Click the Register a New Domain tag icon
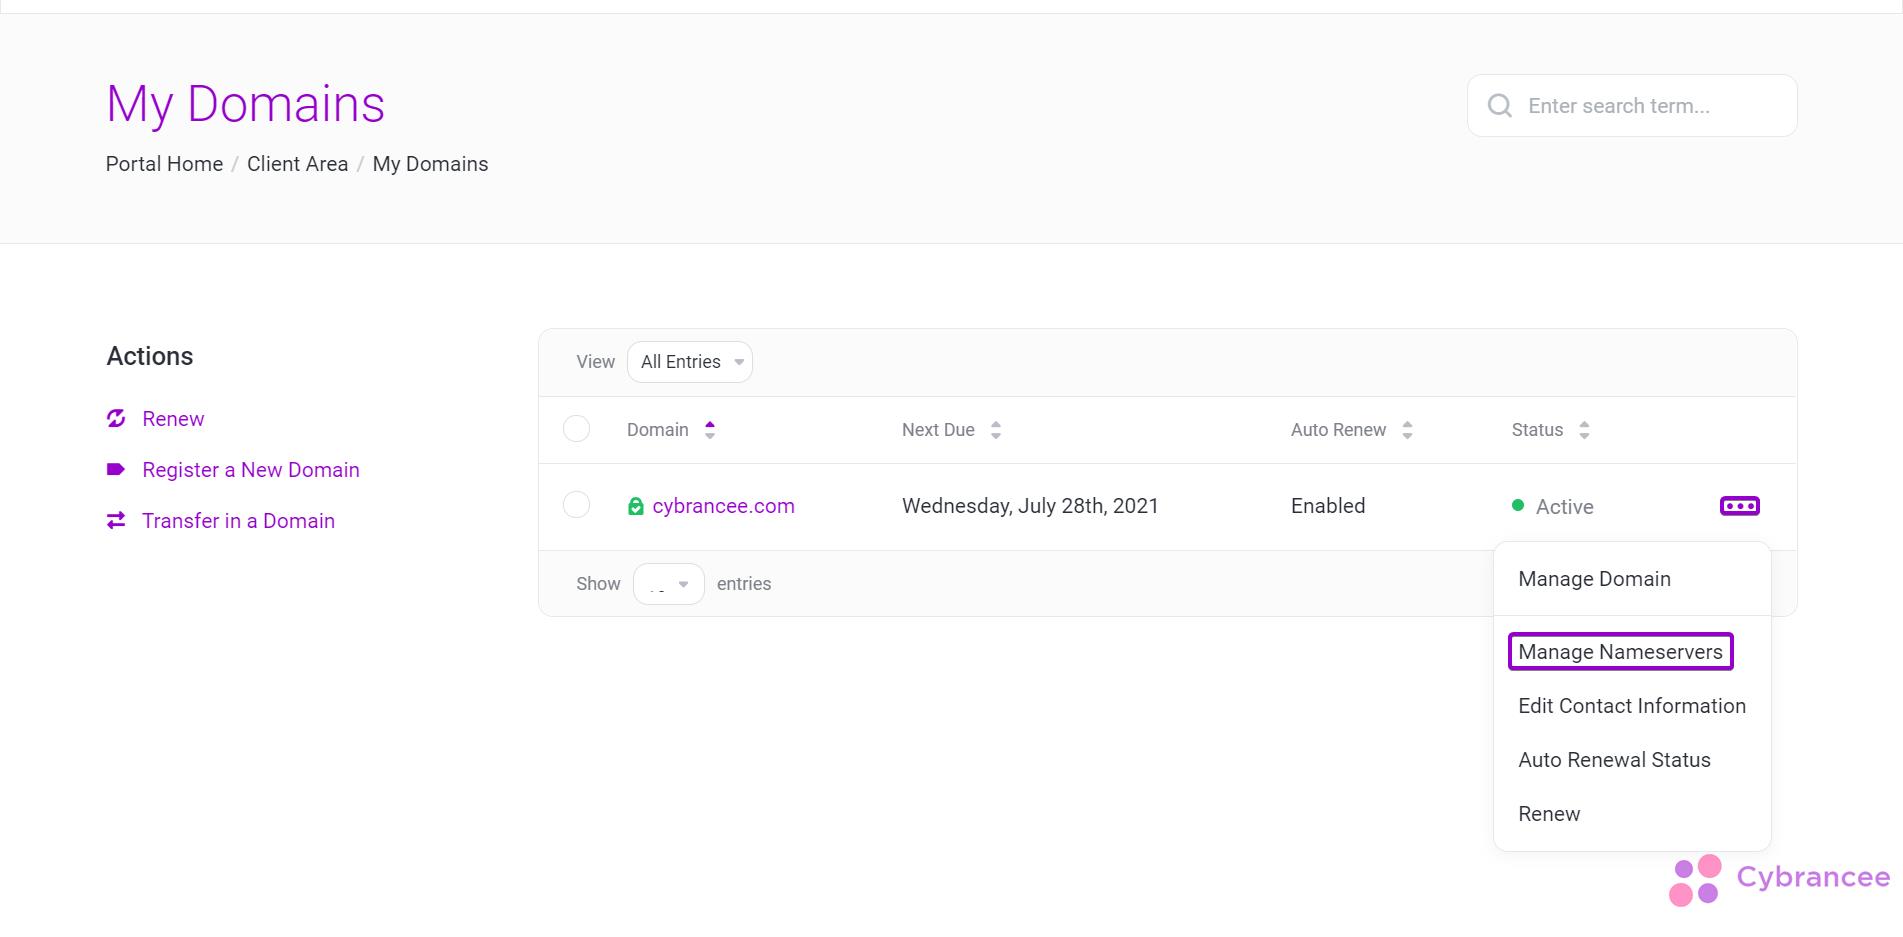1903x937 pixels. tap(116, 469)
